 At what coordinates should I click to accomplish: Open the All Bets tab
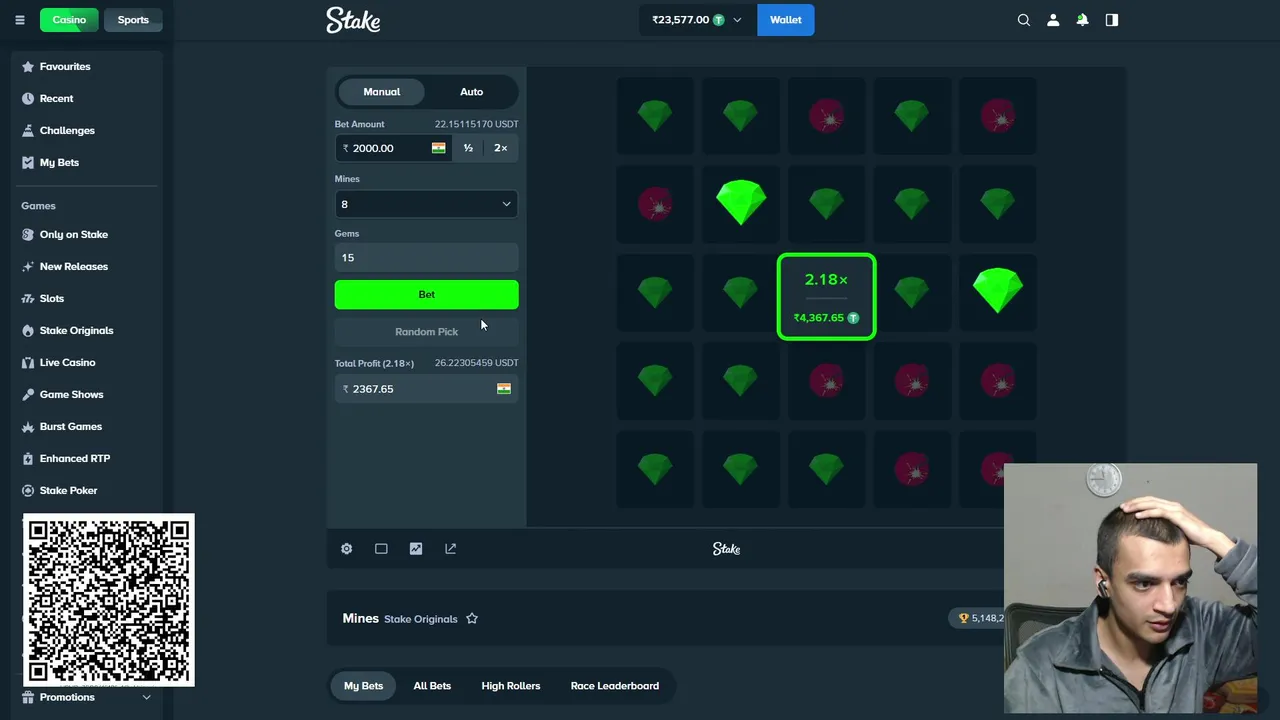click(x=432, y=685)
